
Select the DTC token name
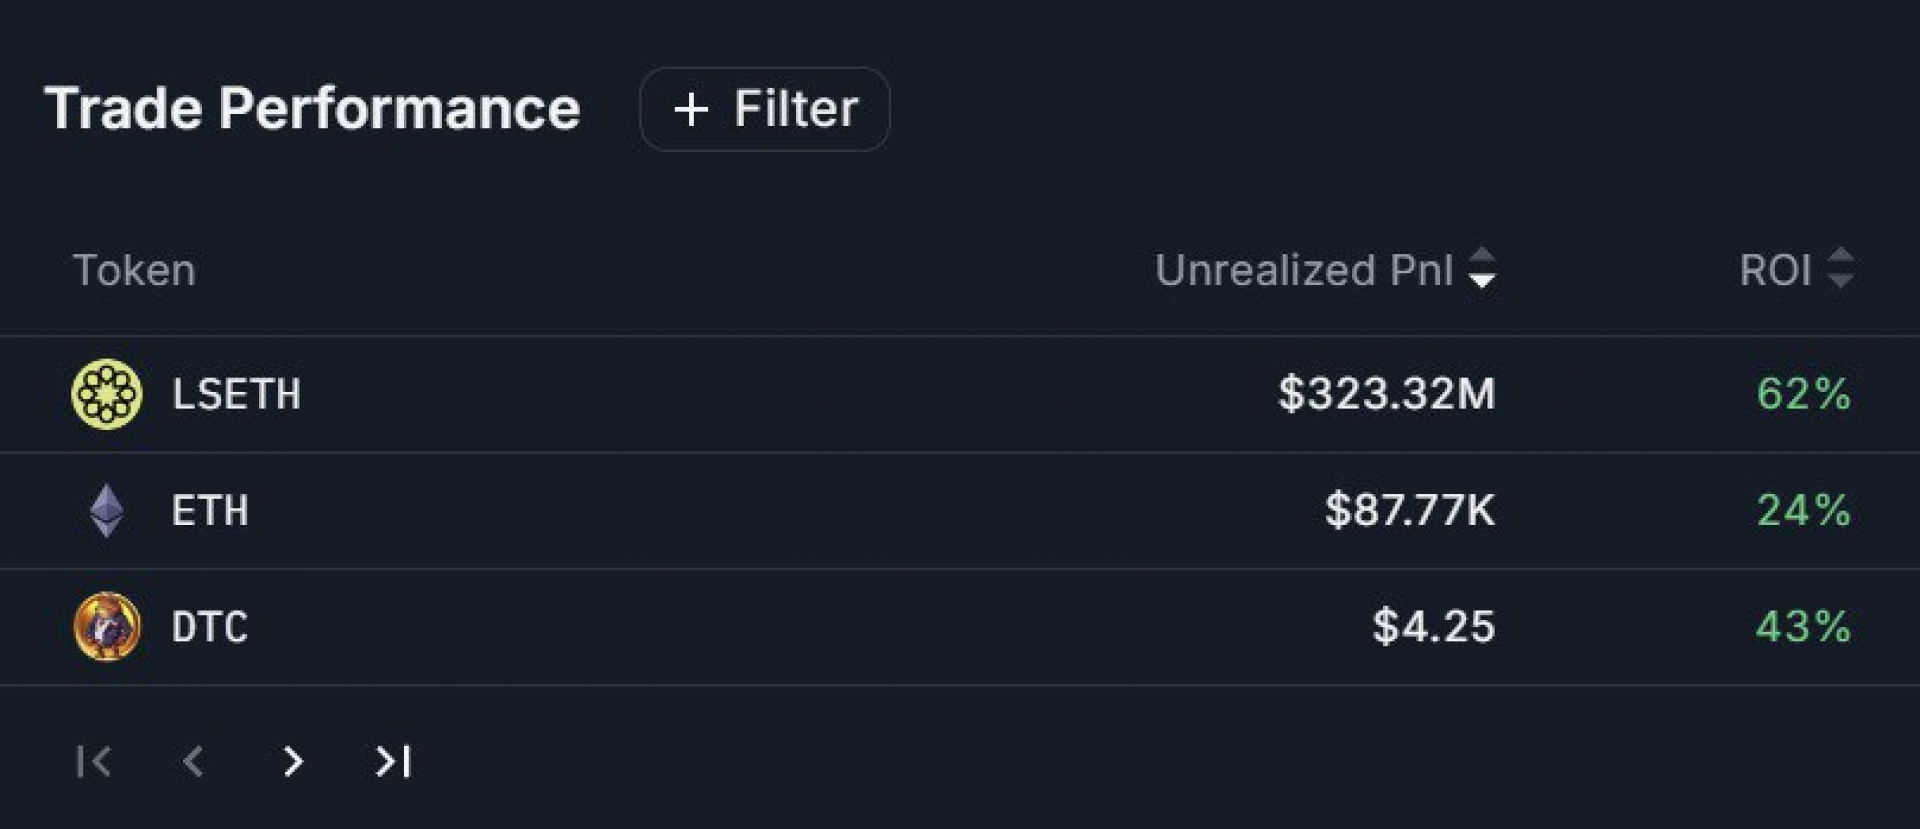pyautogui.click(x=210, y=627)
